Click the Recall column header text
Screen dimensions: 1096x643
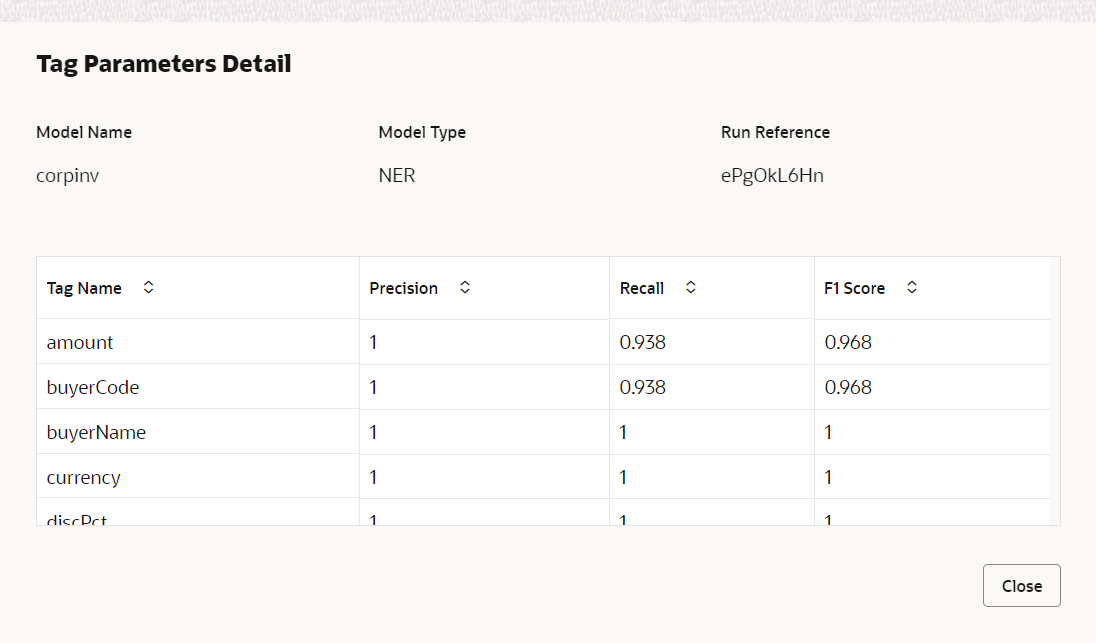pyautogui.click(x=641, y=288)
